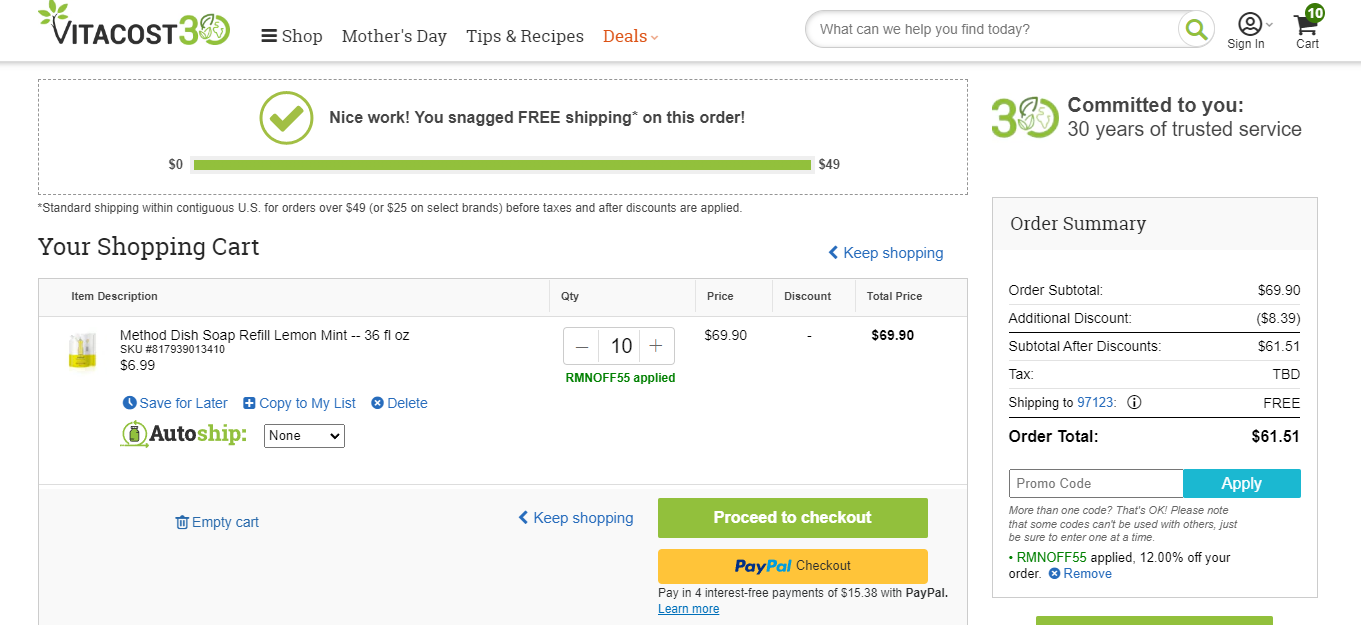This screenshot has width=1361, height=625.
Task: Save the dish soap for later
Action: tap(175, 403)
